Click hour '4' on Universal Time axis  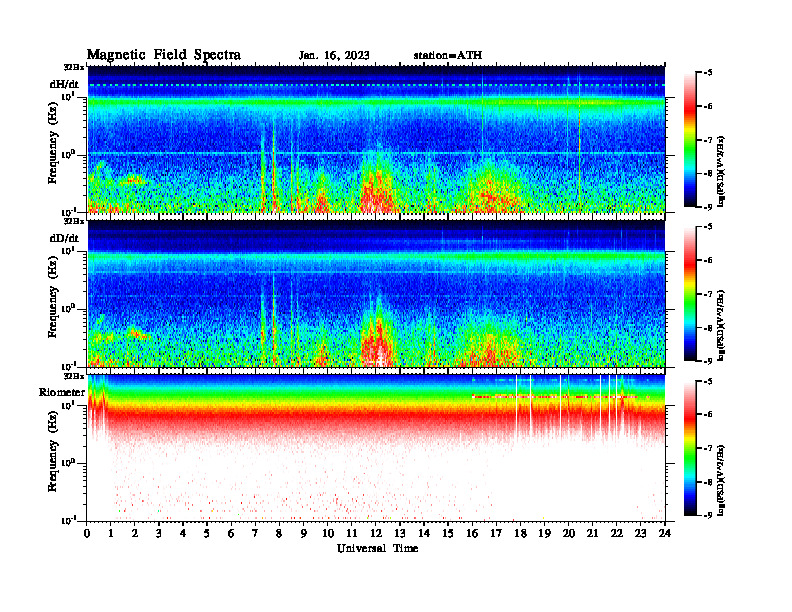[x=183, y=533]
